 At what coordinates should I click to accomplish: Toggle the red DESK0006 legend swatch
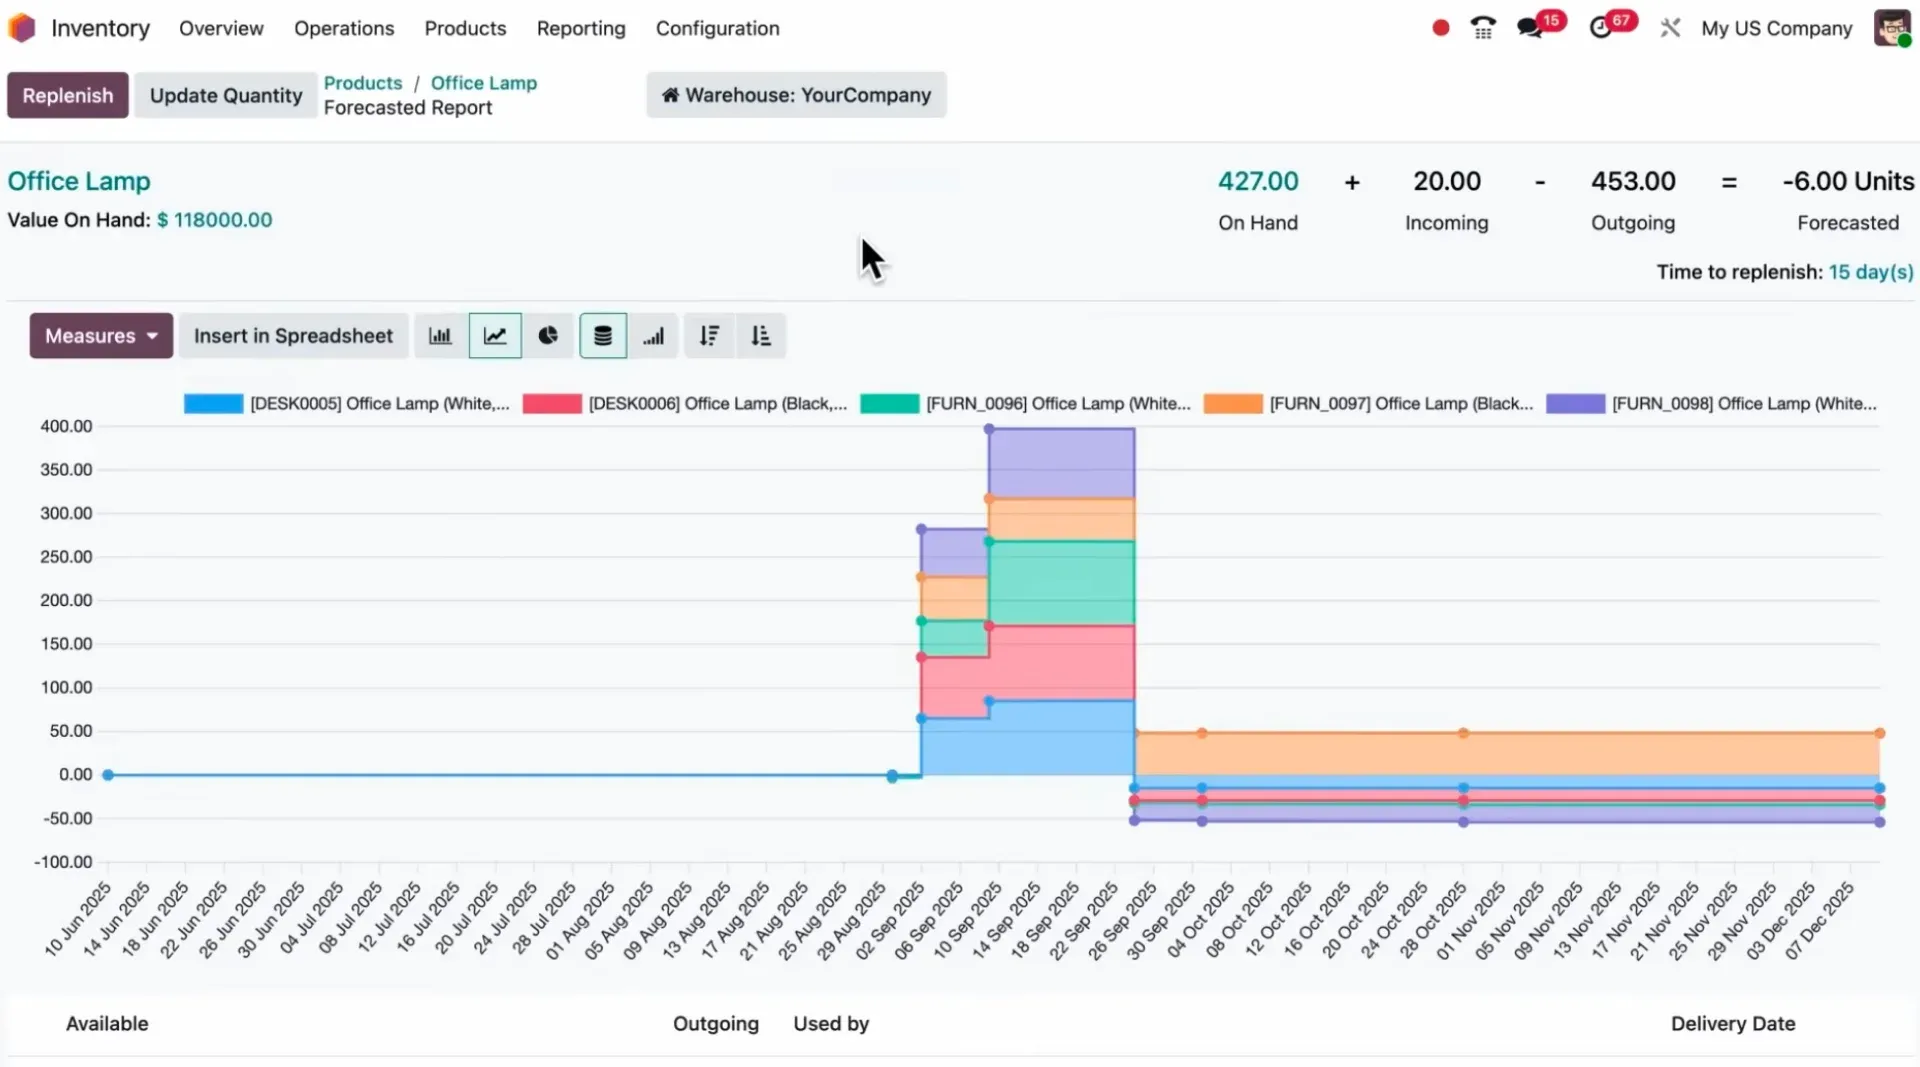click(552, 404)
